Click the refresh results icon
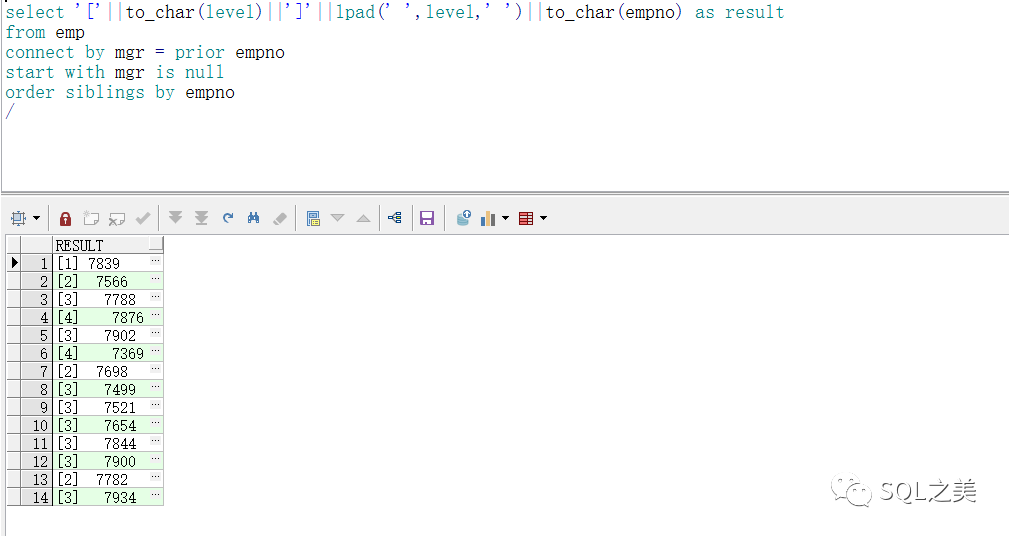Viewport: 1009px width, 536px height. [228, 218]
